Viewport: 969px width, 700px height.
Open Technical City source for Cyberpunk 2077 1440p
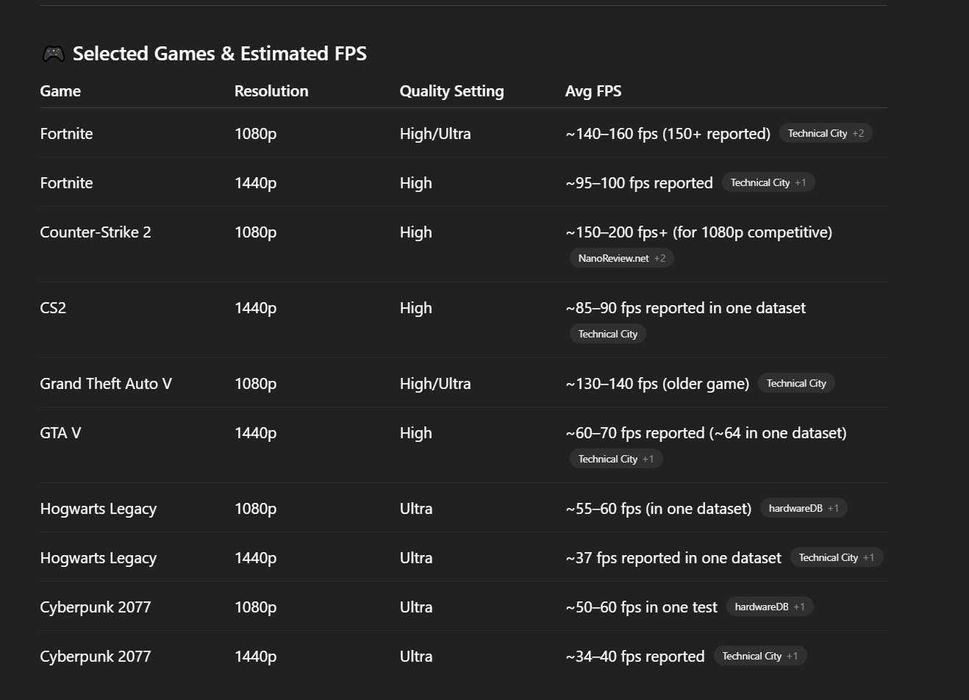[751, 656]
